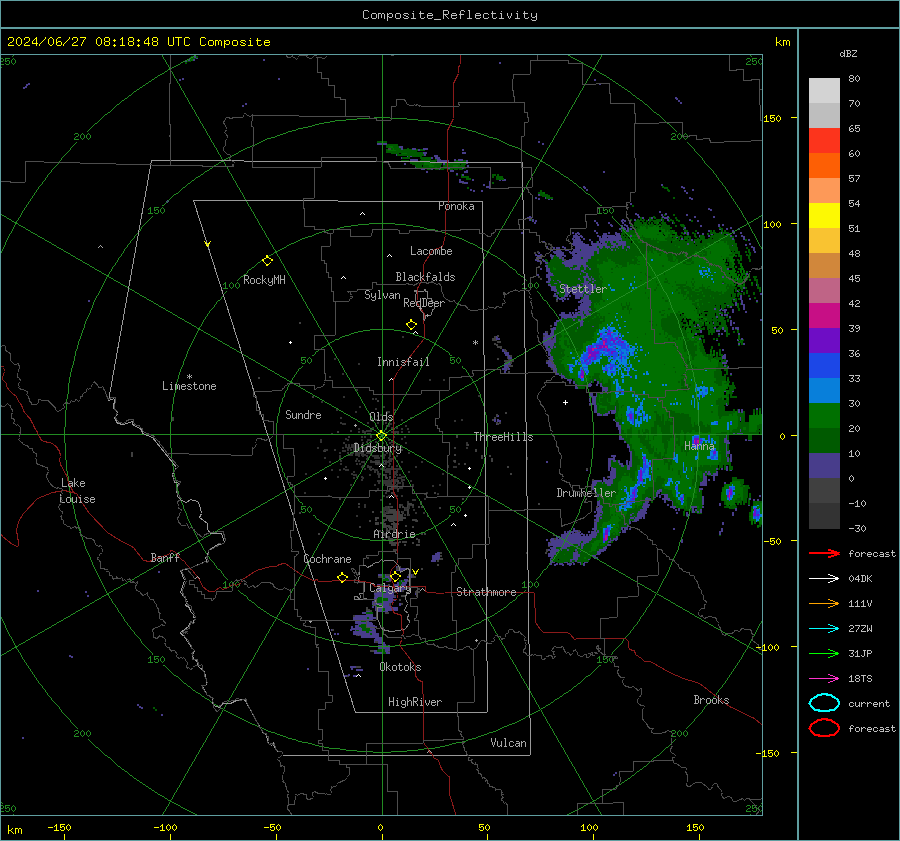Click the magenta 42 dBZ color swatch
This screenshot has height=841, width=900.
pyautogui.click(x=824, y=316)
